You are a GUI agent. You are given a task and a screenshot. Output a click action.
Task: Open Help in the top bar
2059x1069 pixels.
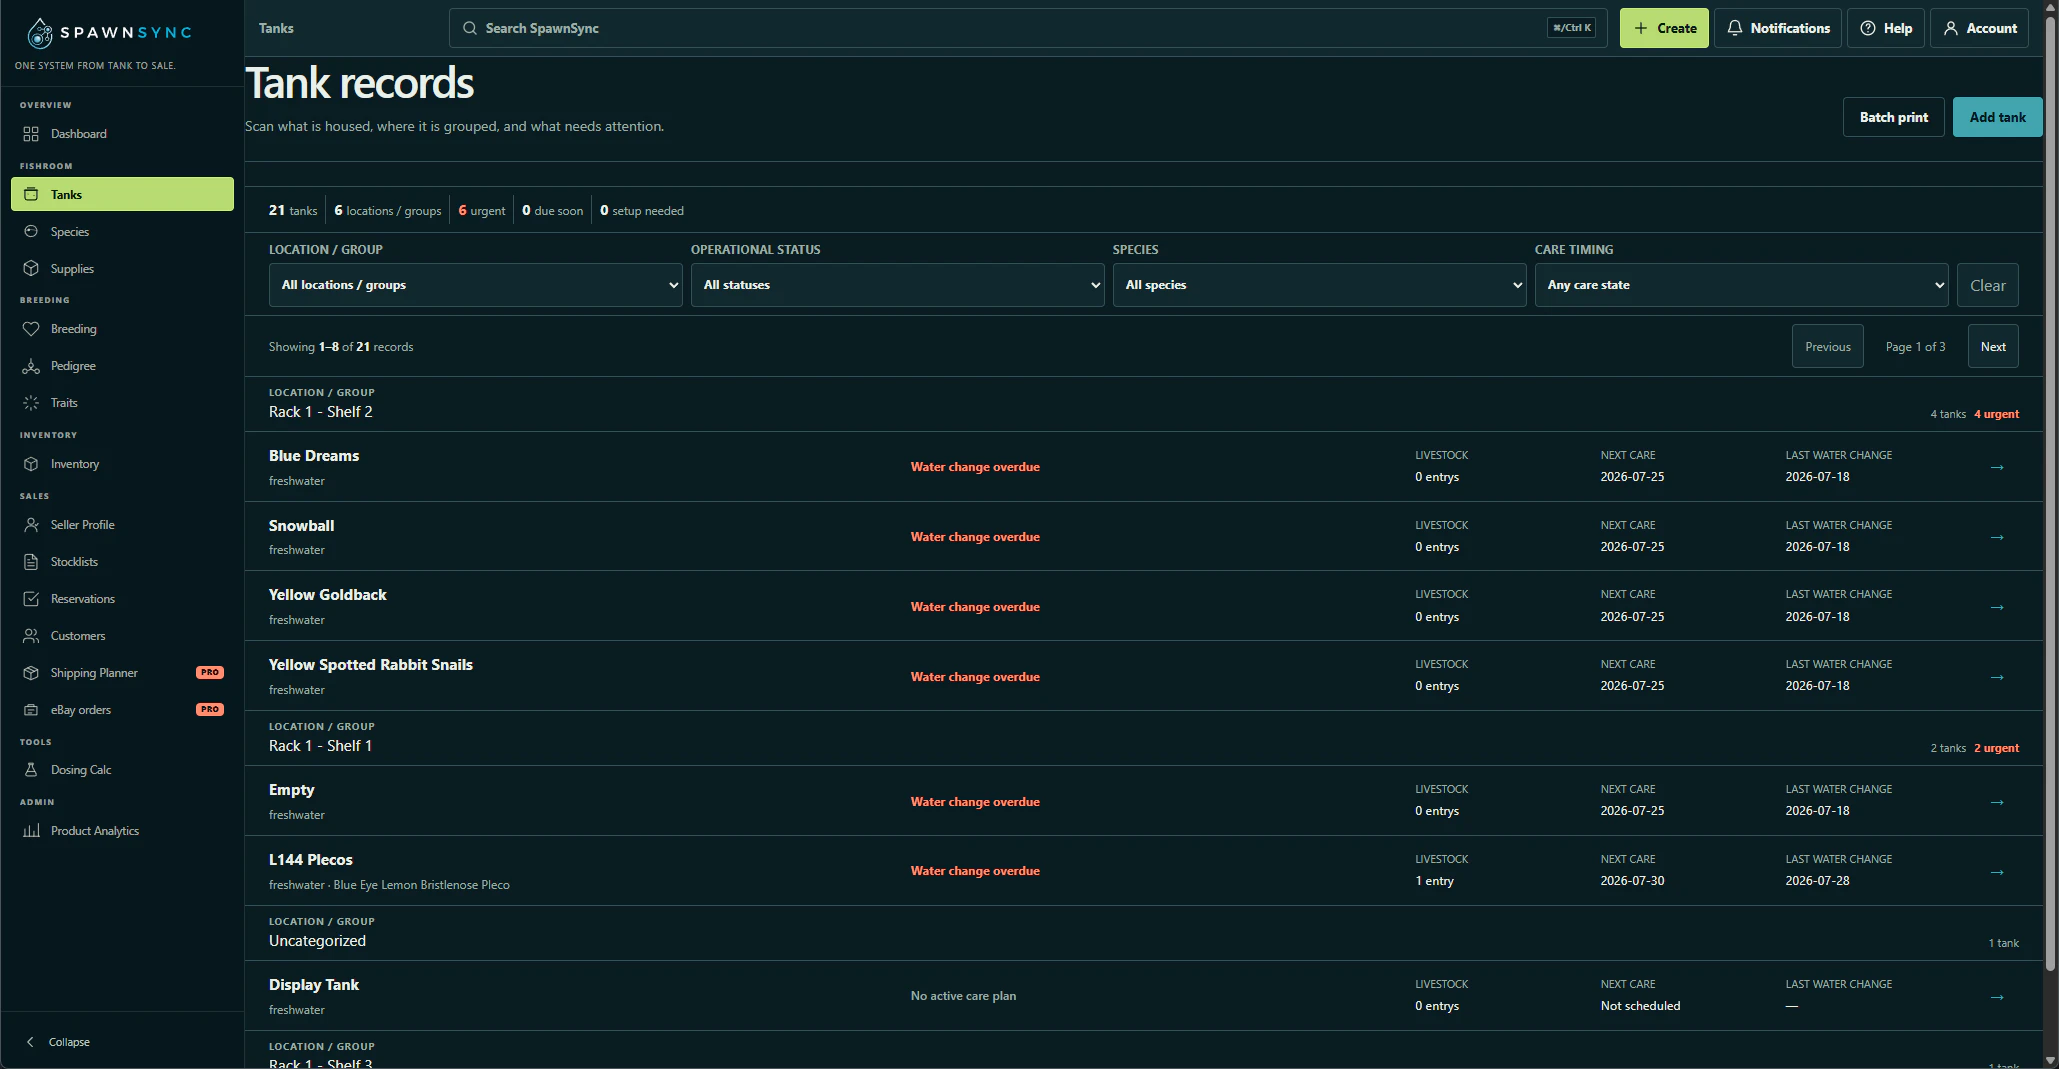(x=1885, y=28)
